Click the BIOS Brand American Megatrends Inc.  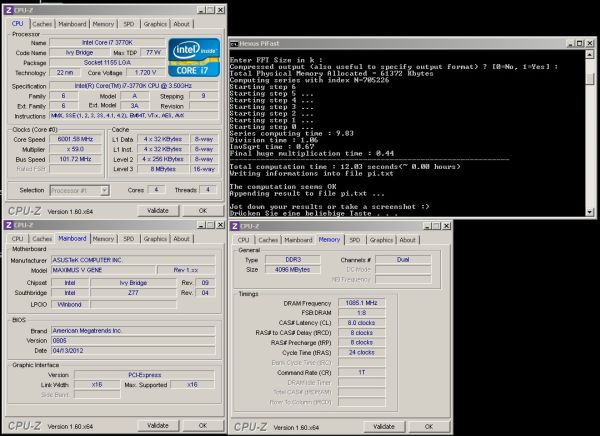pyautogui.click(x=133, y=330)
